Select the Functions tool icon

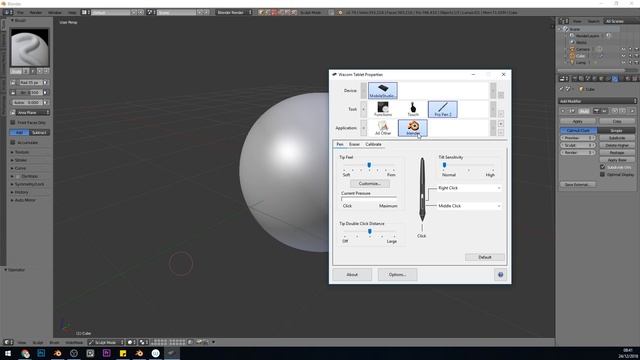pos(383,109)
